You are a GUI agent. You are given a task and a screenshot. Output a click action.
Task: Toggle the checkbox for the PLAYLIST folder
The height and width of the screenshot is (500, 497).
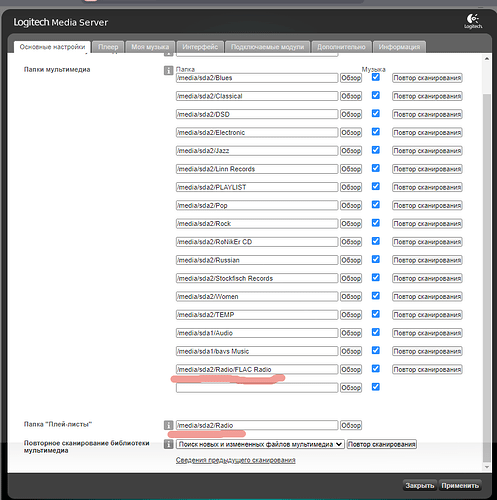[x=376, y=186]
